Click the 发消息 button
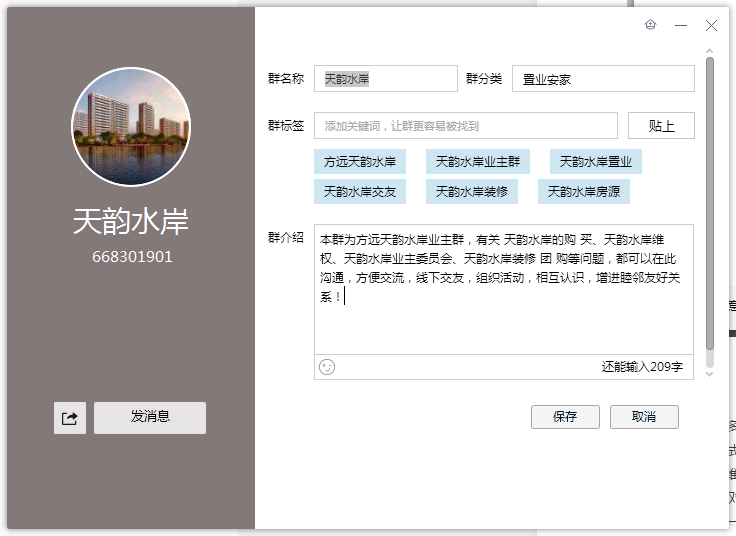The image size is (736, 536). (150, 418)
